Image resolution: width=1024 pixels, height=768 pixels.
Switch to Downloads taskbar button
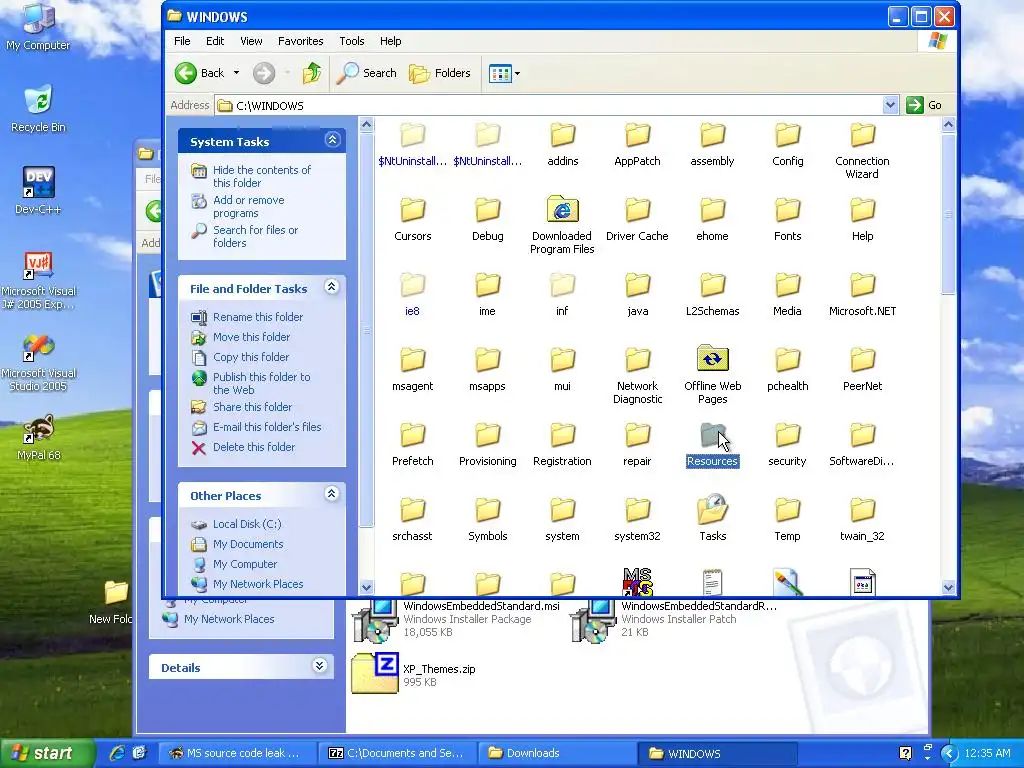[557, 753]
